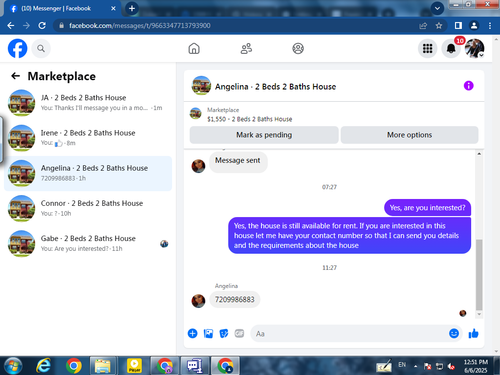Image resolution: width=500 pixels, height=375 pixels.
Task: Open a new browser tab
Action: 132,8
